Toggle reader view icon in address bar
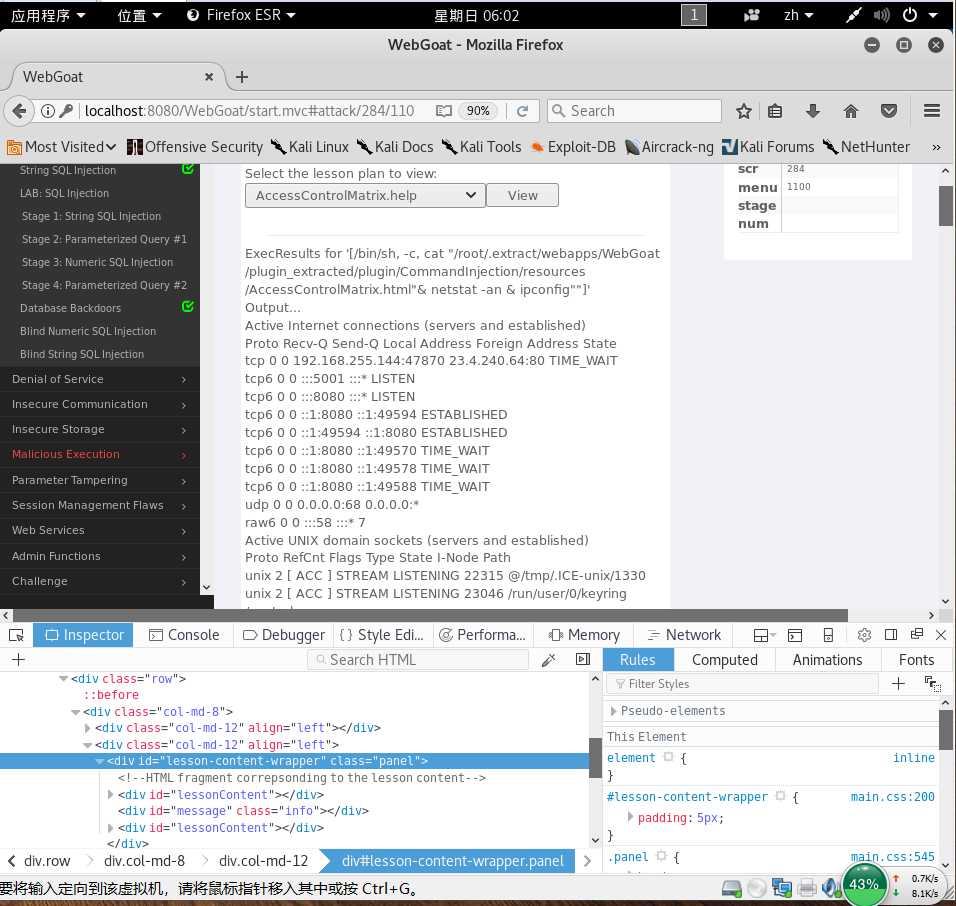This screenshot has height=906, width=956. 444,111
